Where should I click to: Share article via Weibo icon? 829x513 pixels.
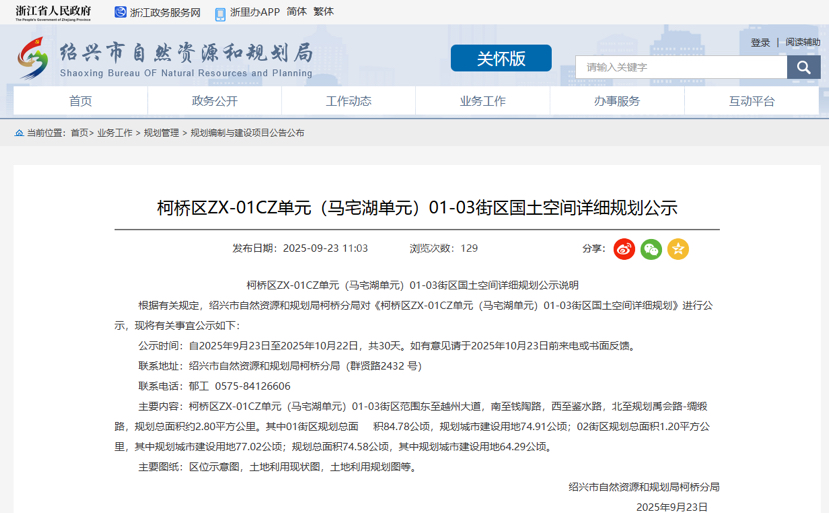(624, 249)
